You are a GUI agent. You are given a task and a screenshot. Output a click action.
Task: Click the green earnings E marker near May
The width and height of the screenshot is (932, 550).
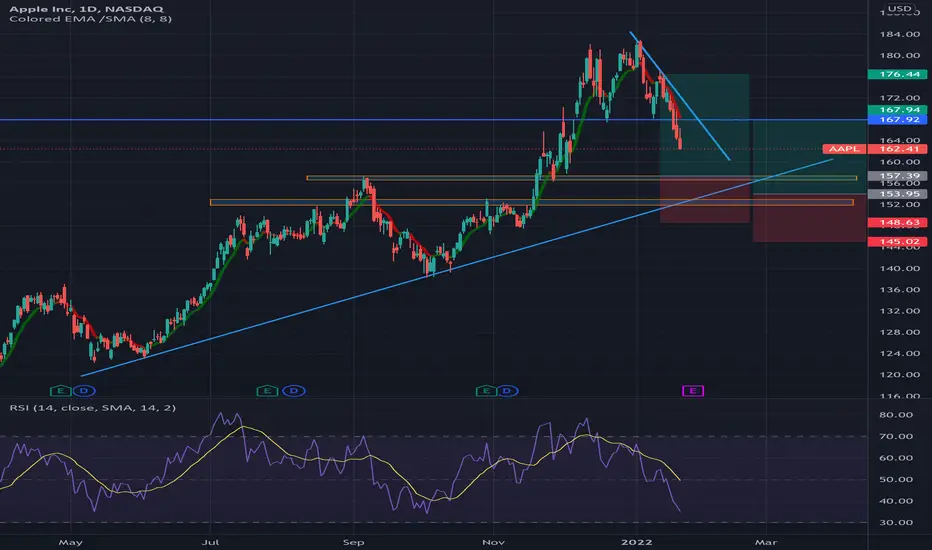click(x=61, y=391)
